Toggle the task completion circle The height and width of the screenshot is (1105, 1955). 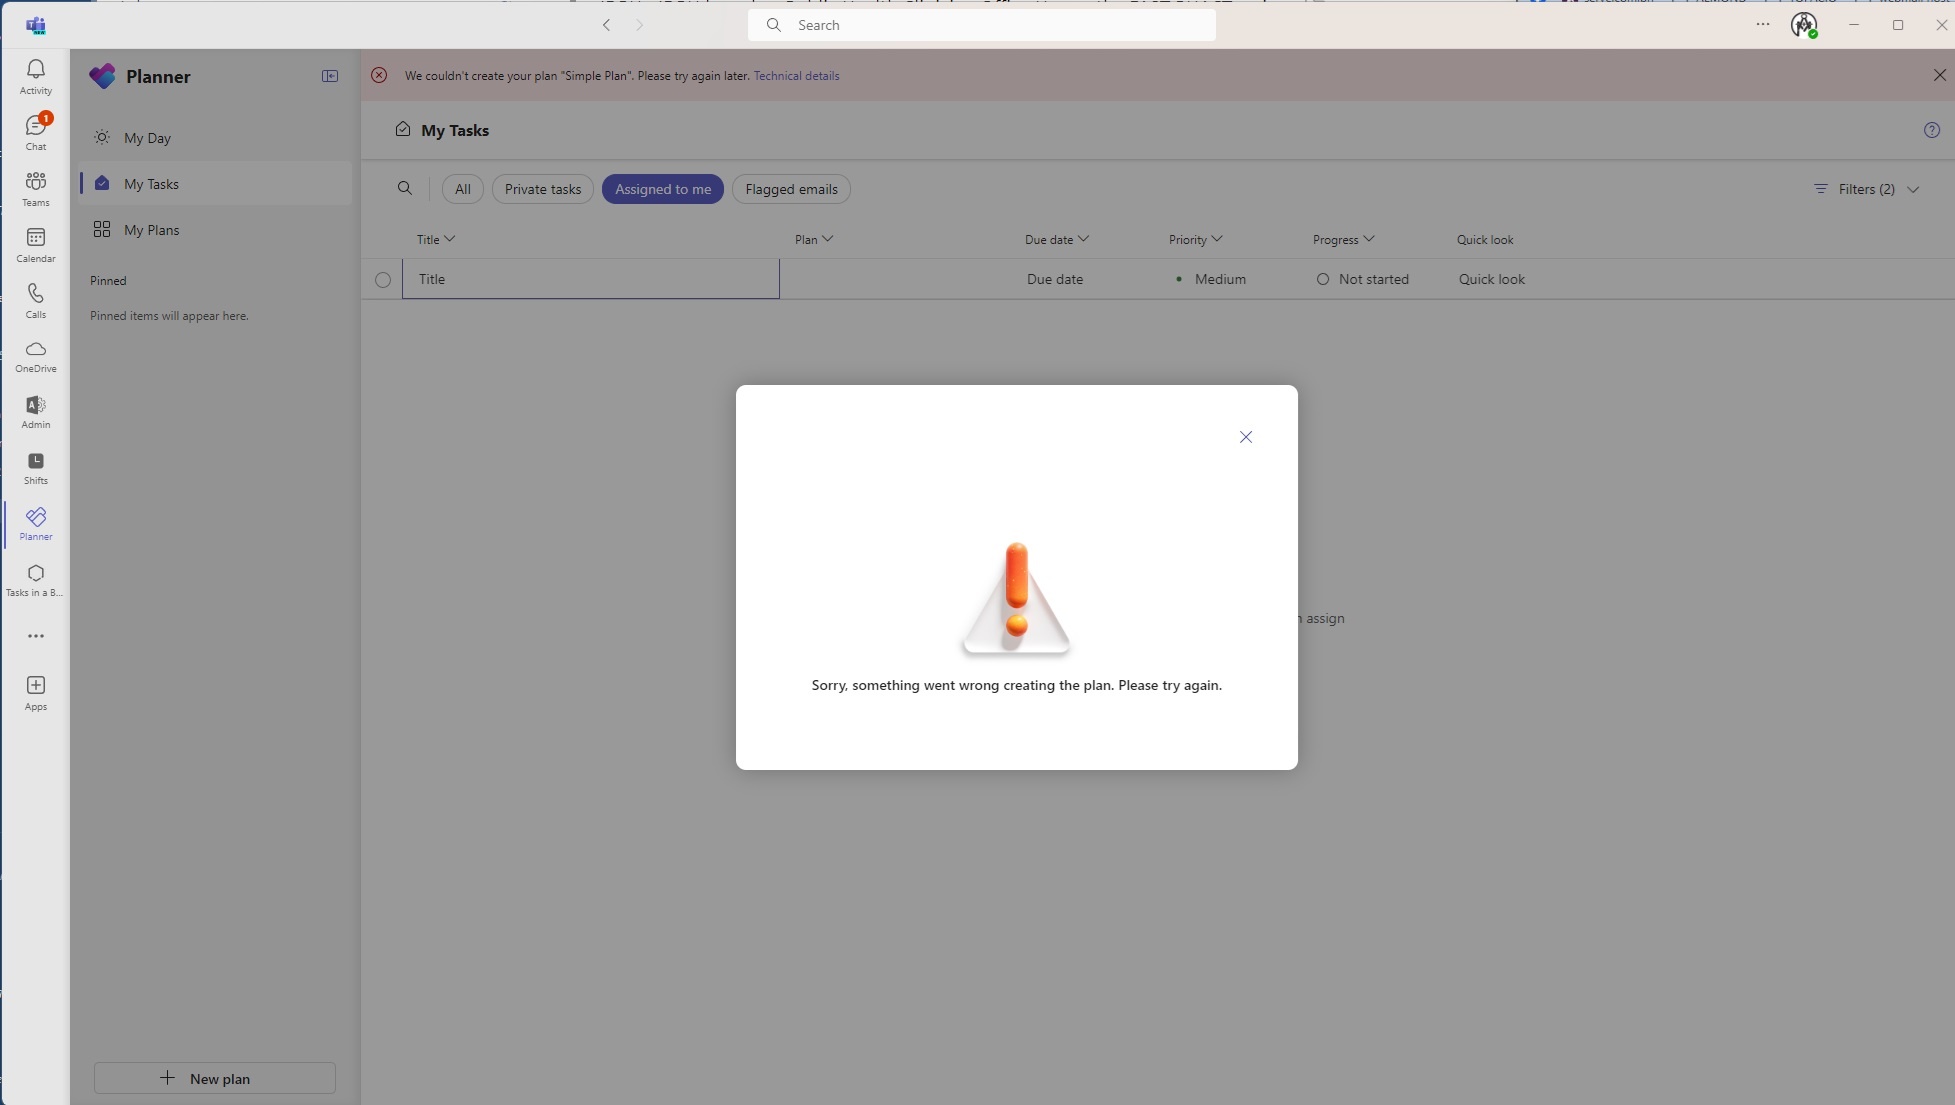click(x=383, y=280)
